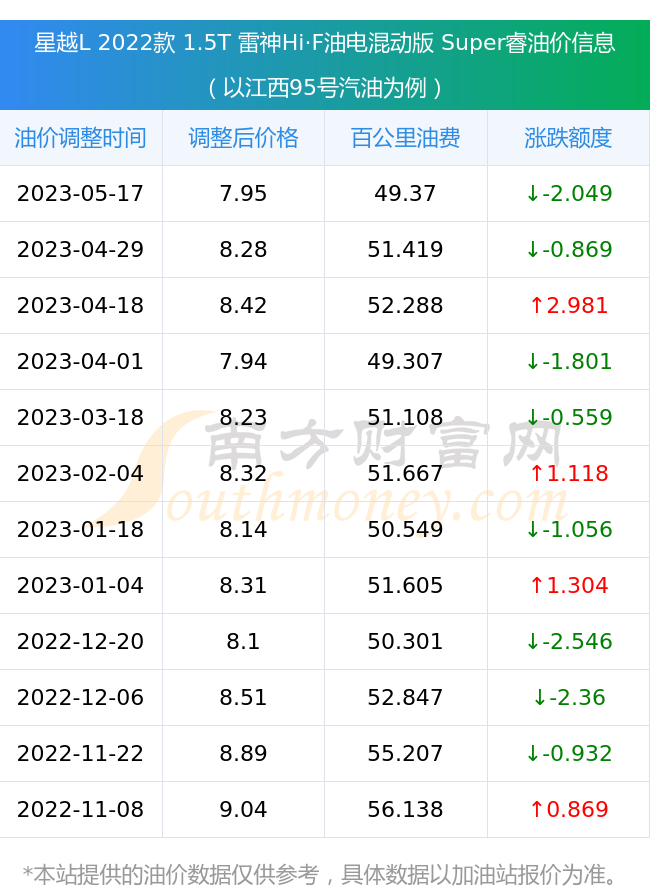This screenshot has width=650, height=891.
Task: Click the red change value ↑1.118
Action: [569, 473]
